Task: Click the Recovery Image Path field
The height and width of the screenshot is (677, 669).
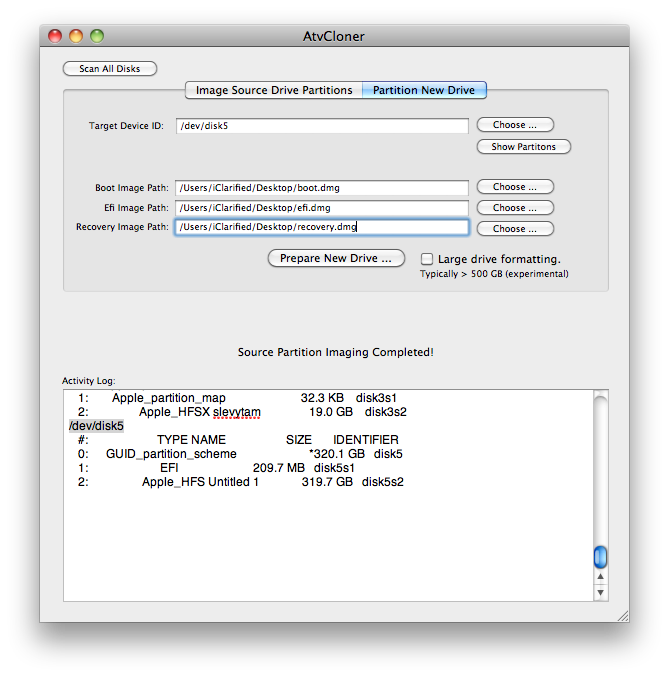Action: coord(321,228)
